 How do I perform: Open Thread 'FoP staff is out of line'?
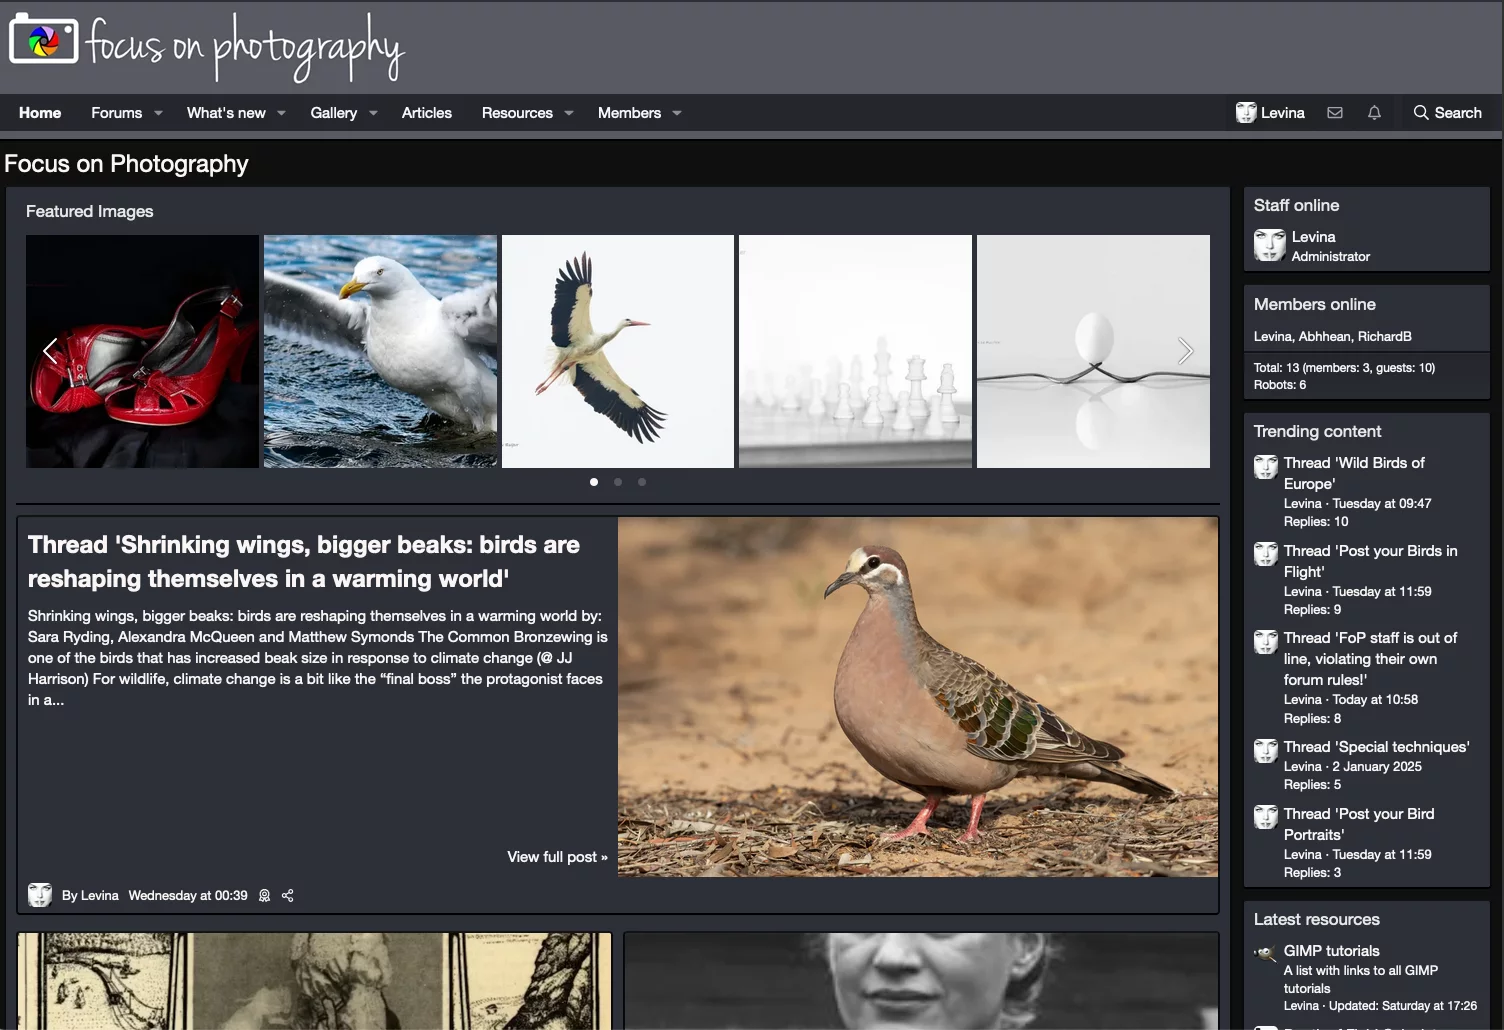tap(1370, 659)
